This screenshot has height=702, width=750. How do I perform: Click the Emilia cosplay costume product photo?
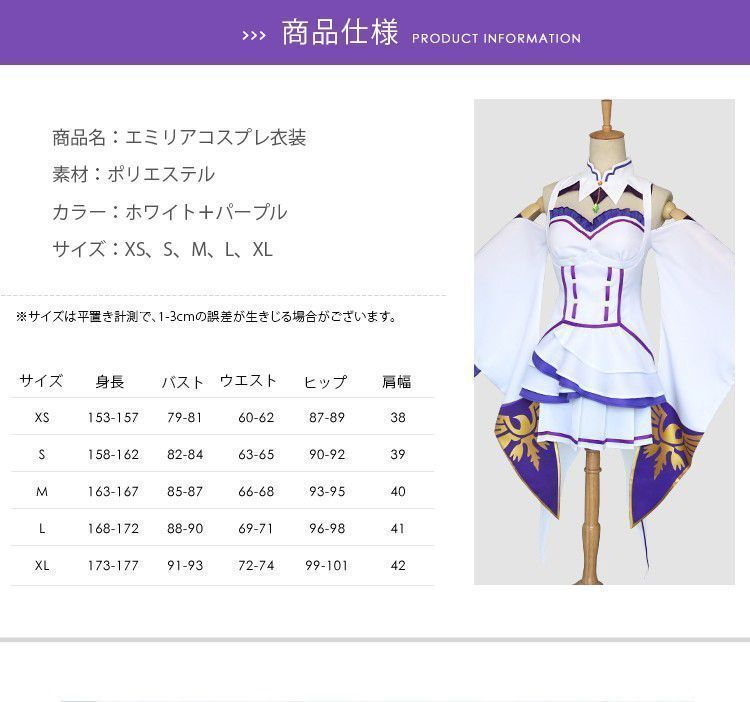click(604, 342)
